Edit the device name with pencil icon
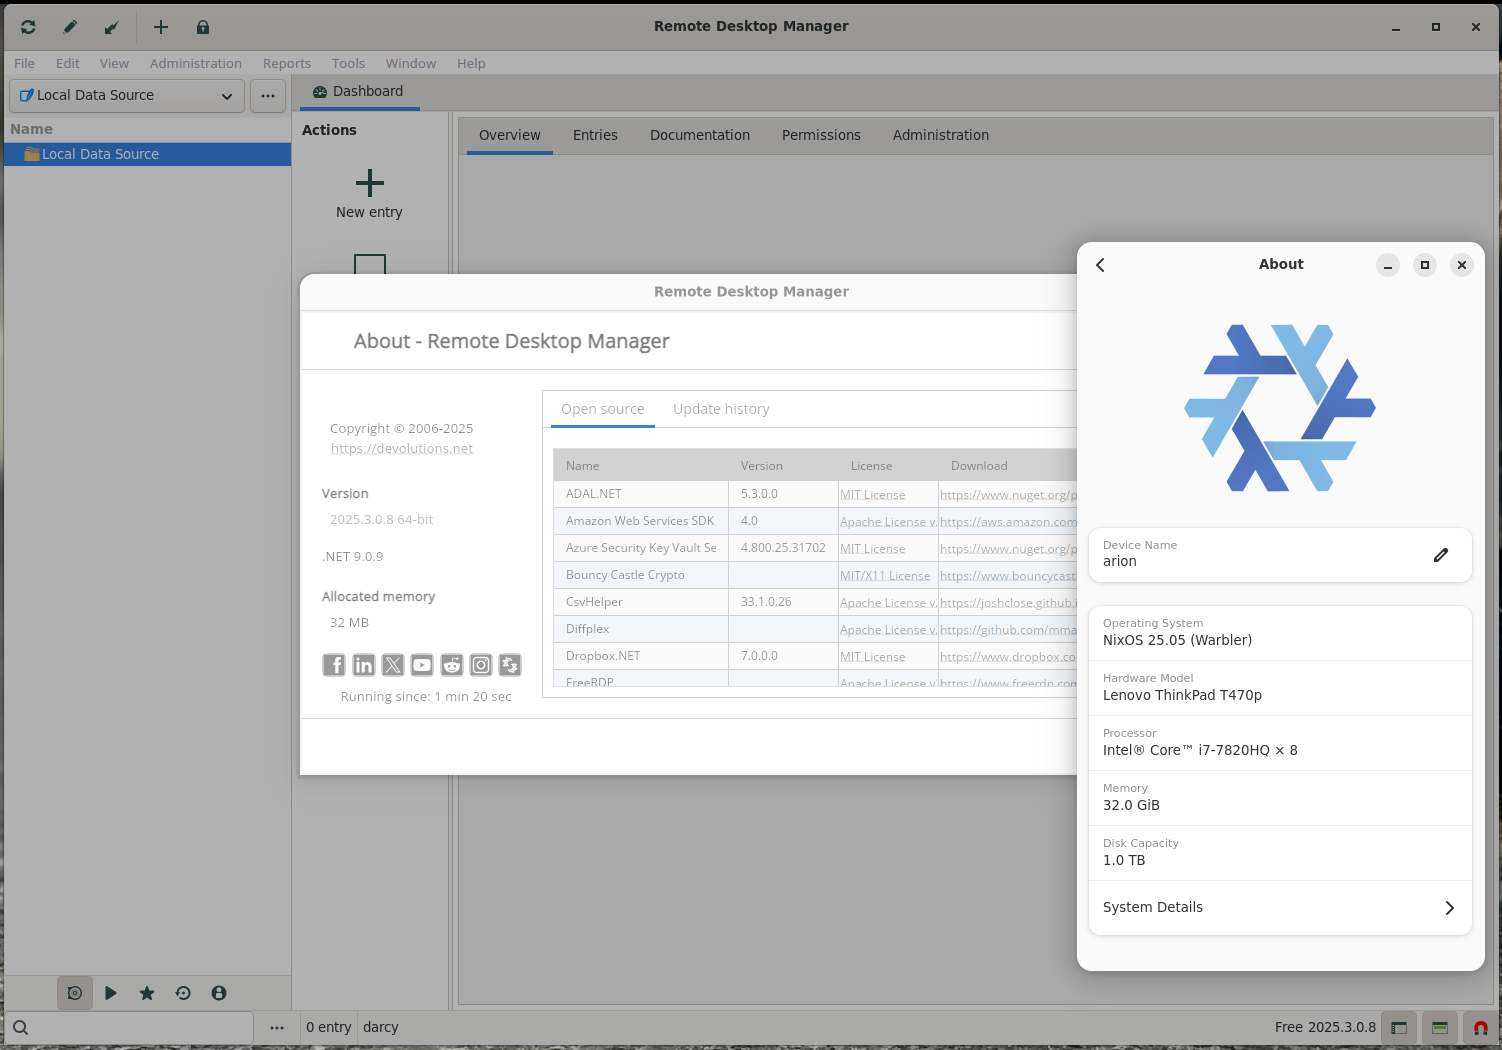 pos(1440,555)
